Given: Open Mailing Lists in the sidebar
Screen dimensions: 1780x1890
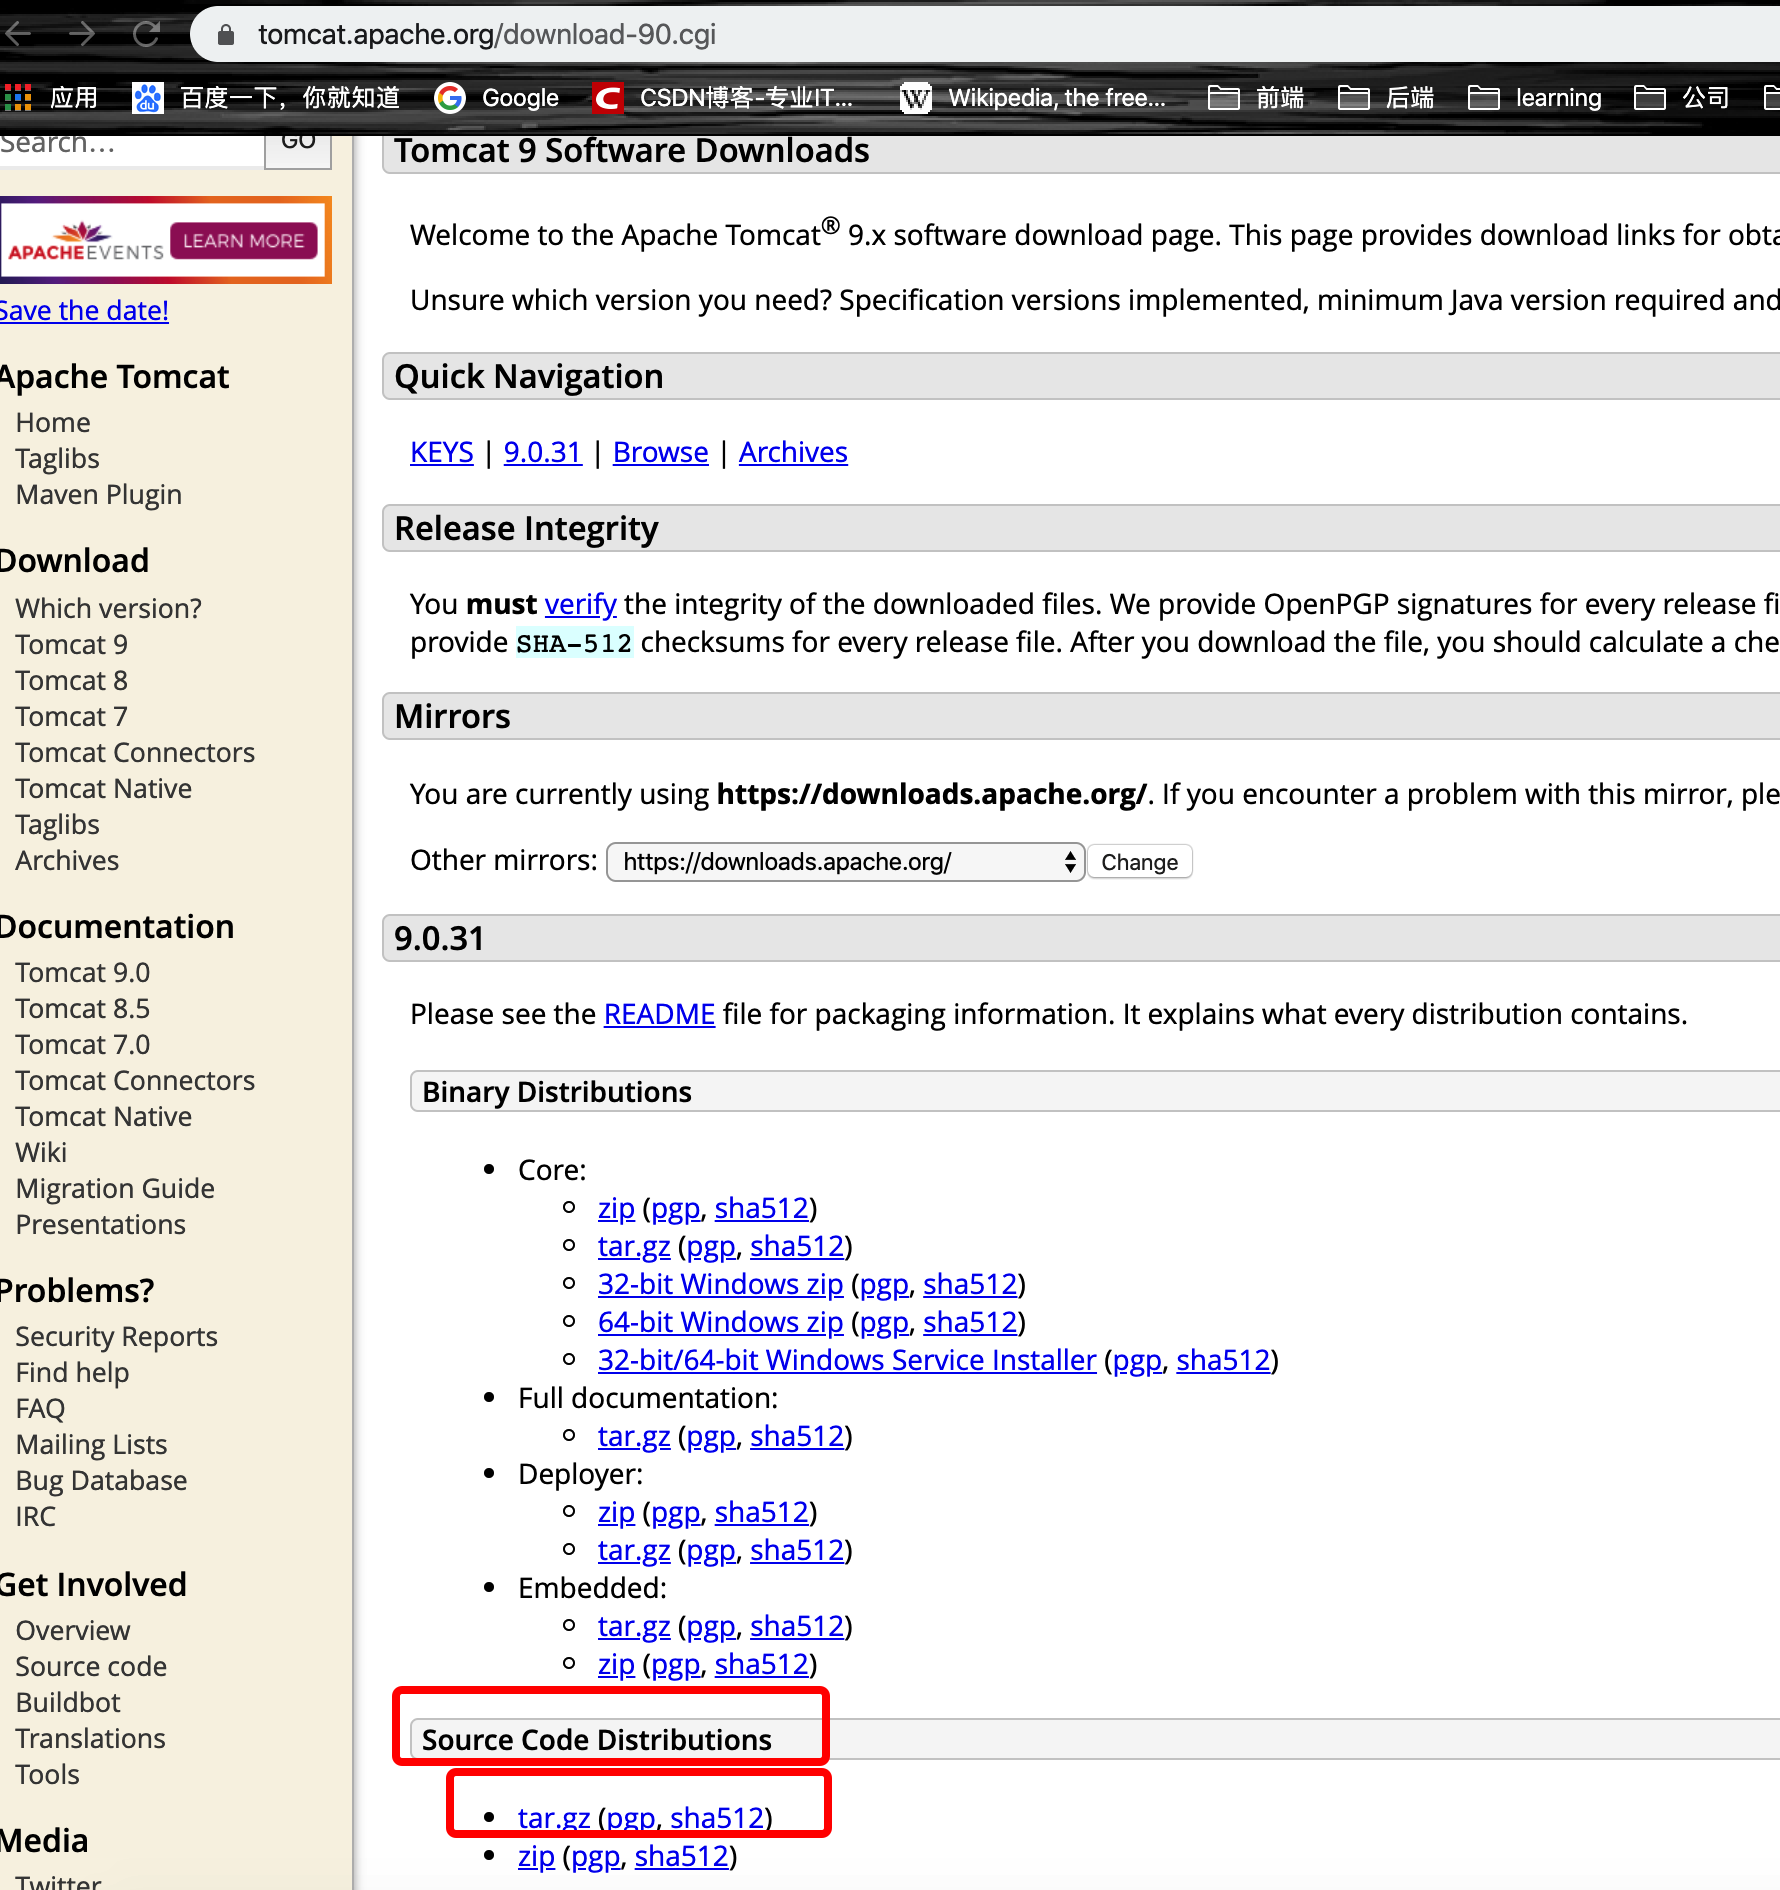Looking at the screenshot, I should click(x=91, y=1444).
